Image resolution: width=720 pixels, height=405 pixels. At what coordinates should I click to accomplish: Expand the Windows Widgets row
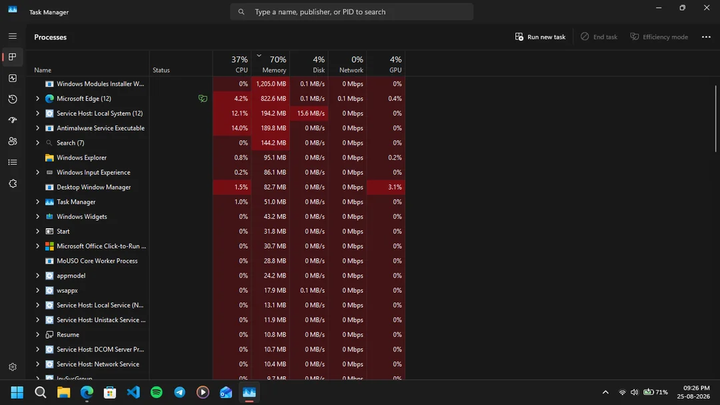pos(38,216)
